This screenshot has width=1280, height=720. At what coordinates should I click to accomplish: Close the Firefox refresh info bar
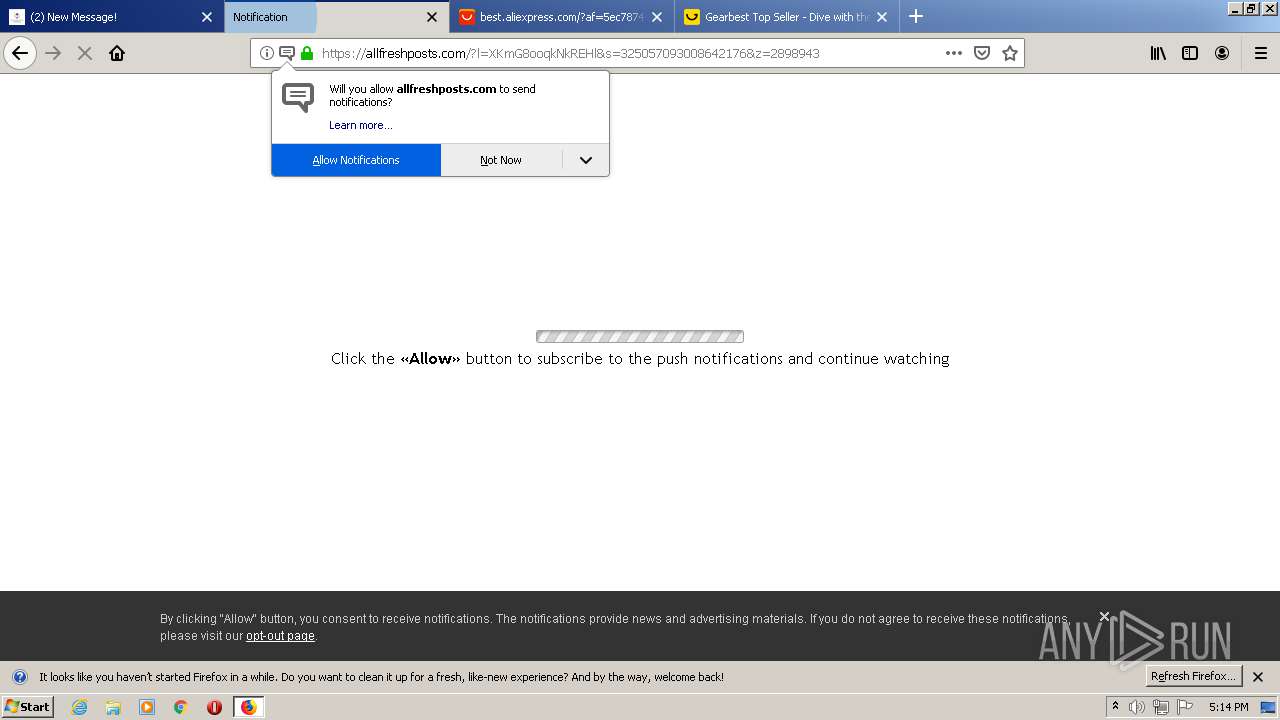pos(1258,677)
